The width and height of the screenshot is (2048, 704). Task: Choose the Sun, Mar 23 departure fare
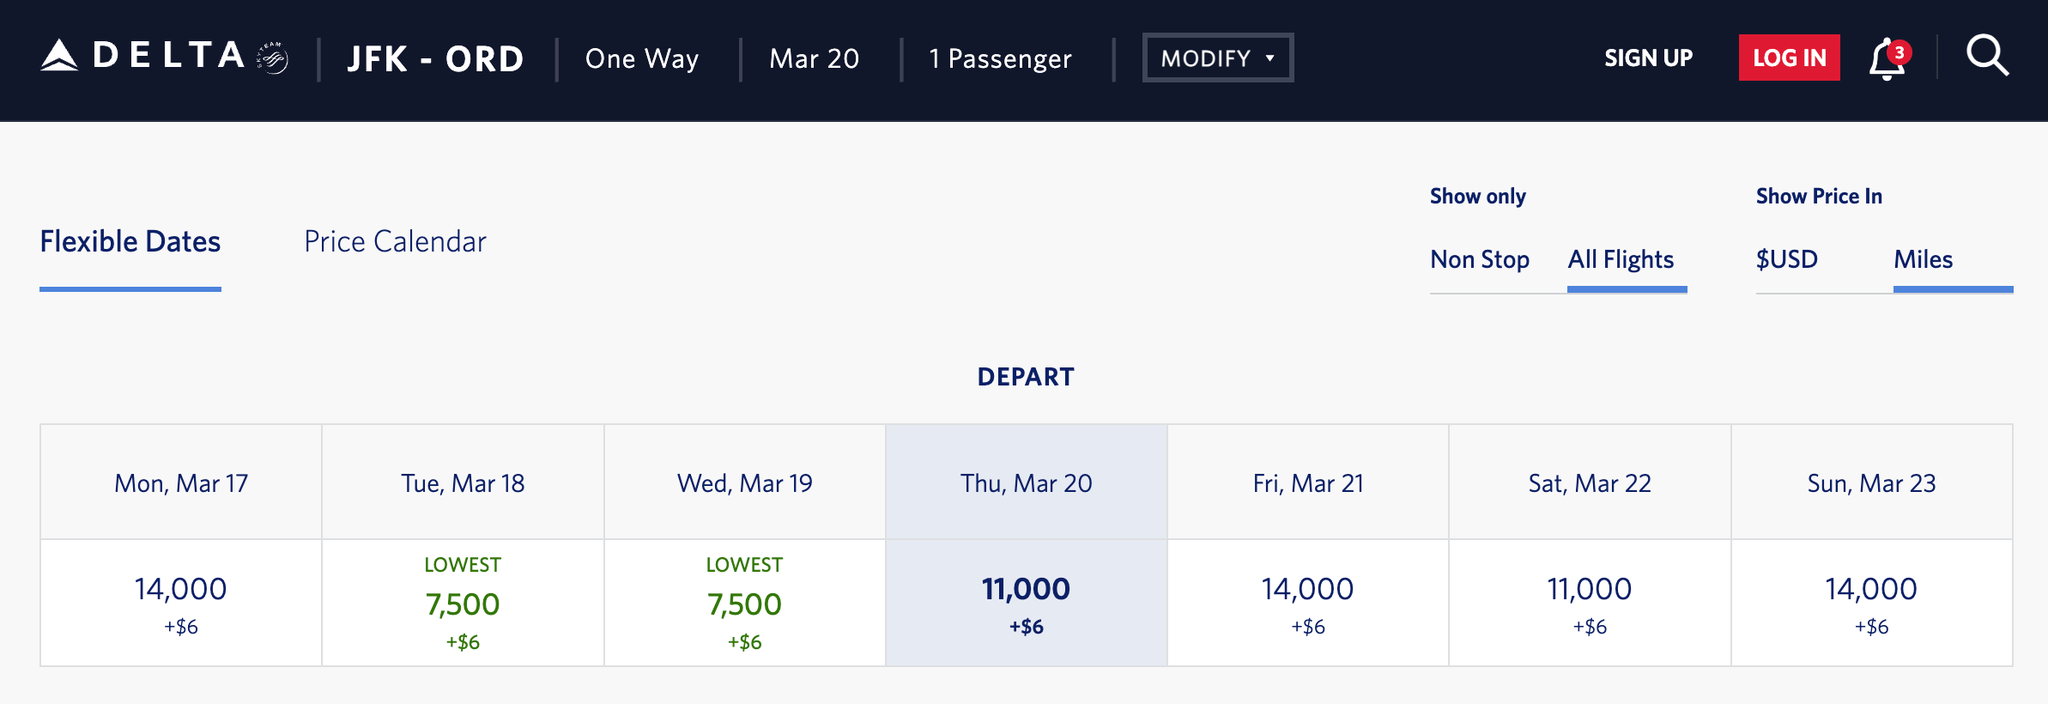[1872, 600]
